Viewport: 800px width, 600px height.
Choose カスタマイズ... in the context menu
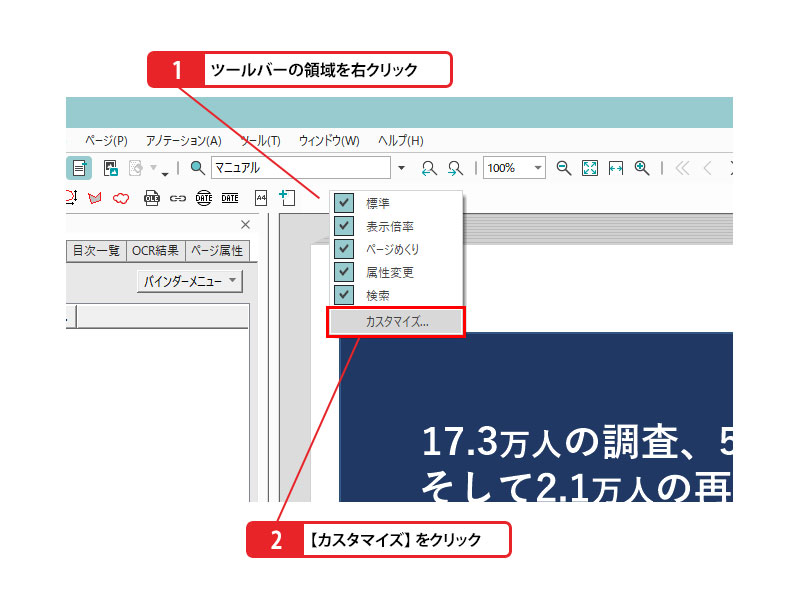pos(396,322)
